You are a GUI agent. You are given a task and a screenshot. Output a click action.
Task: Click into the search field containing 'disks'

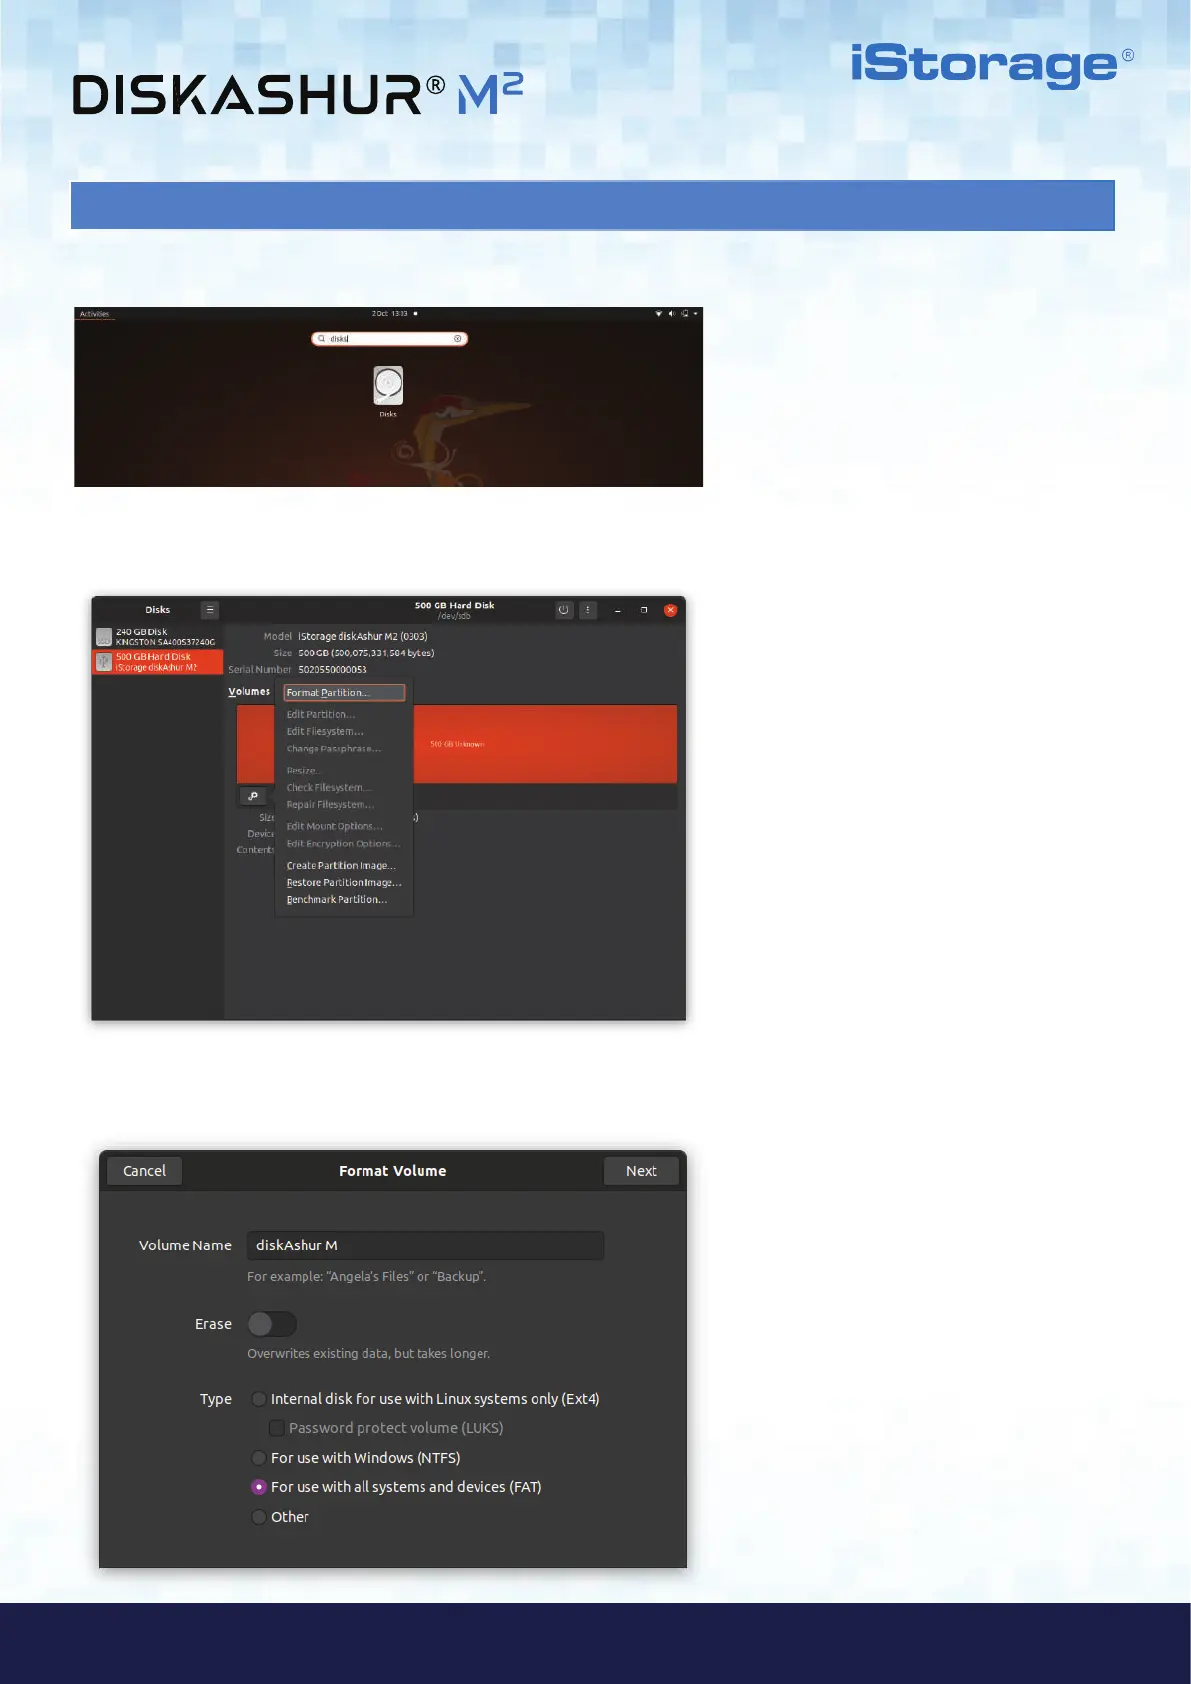[x=389, y=339]
